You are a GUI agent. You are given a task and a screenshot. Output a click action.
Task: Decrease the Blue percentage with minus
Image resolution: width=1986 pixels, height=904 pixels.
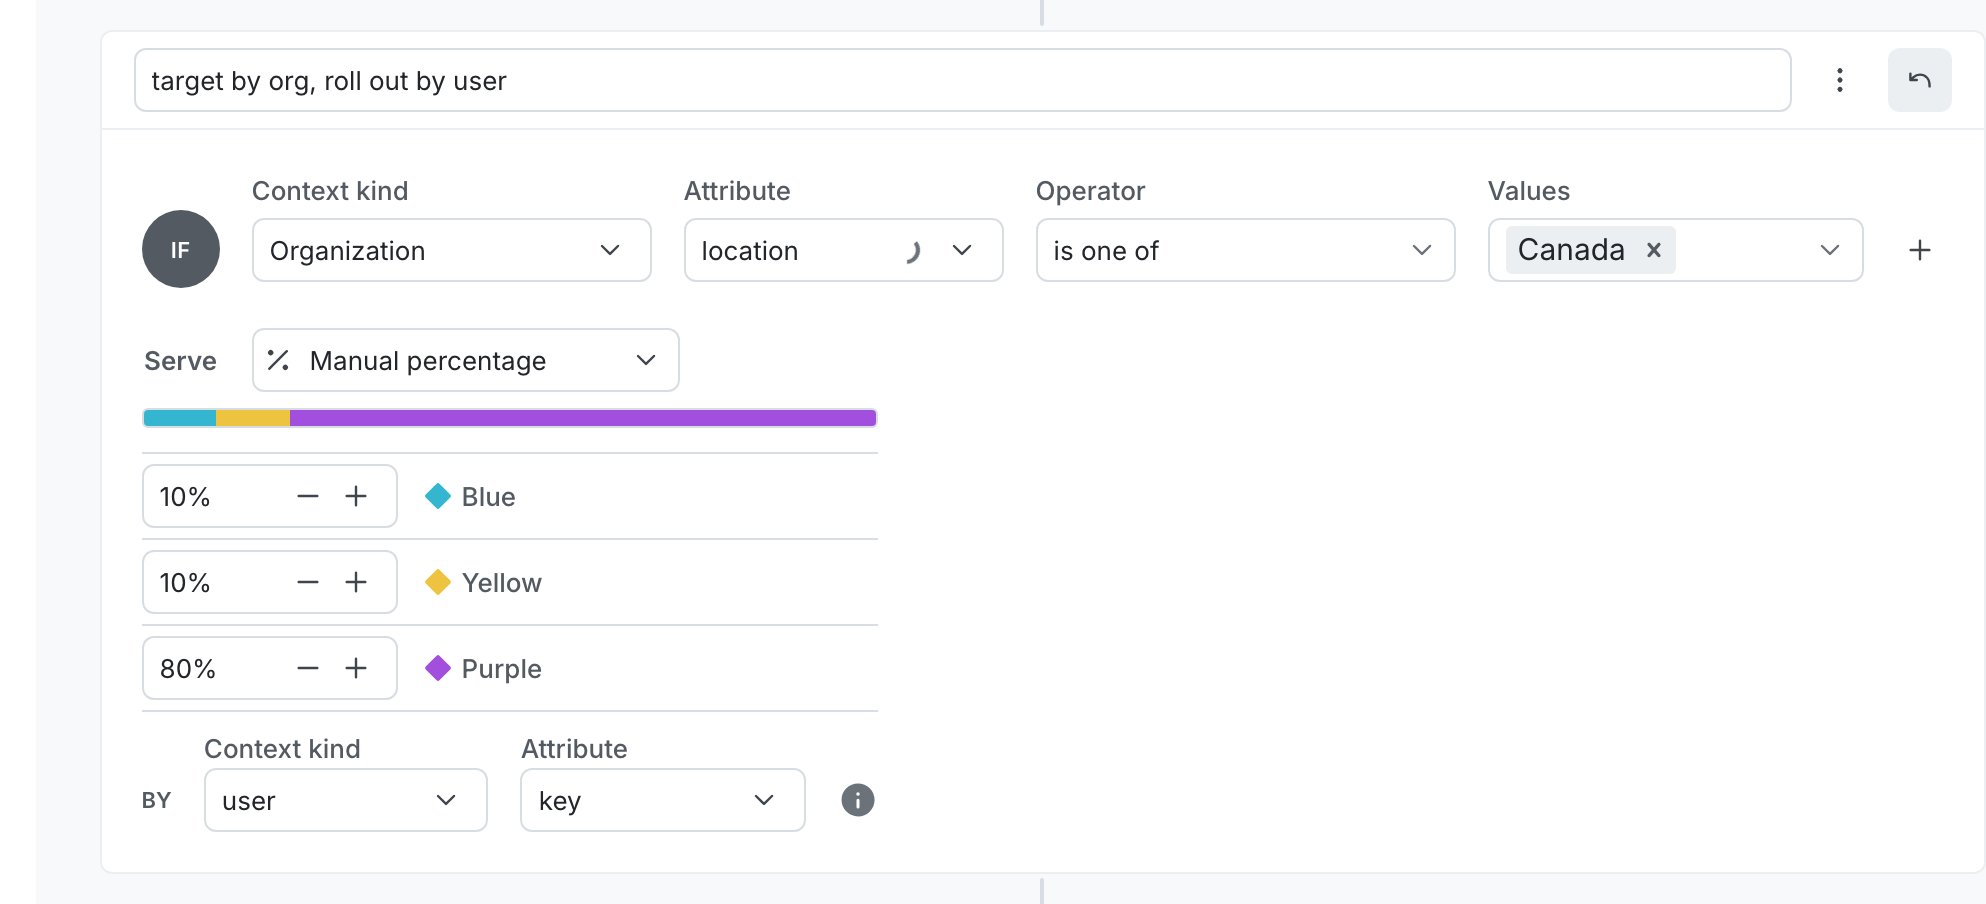[308, 496]
